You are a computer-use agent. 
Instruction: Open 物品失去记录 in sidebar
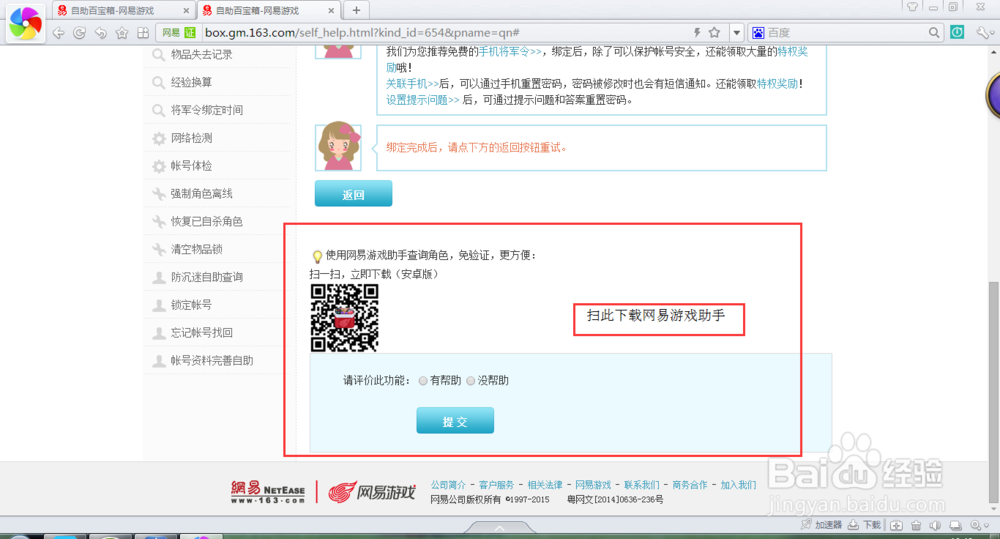pos(202,55)
